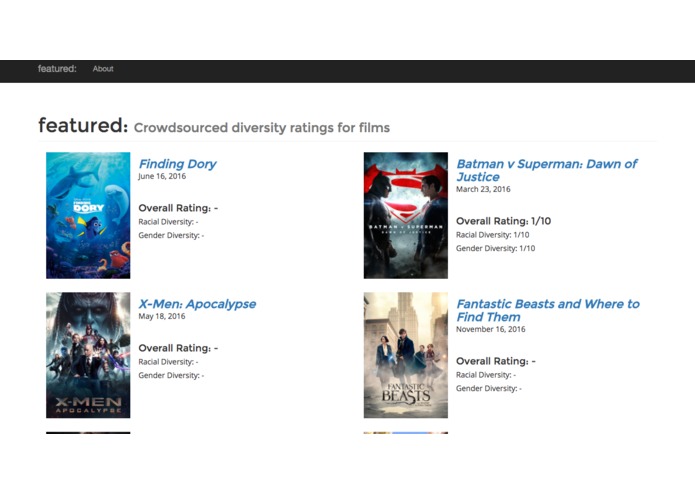Click the Crowdsourced diversity ratings for films subtitle
Image resolution: width=695 pixels, height=494 pixels.
pos(262,128)
